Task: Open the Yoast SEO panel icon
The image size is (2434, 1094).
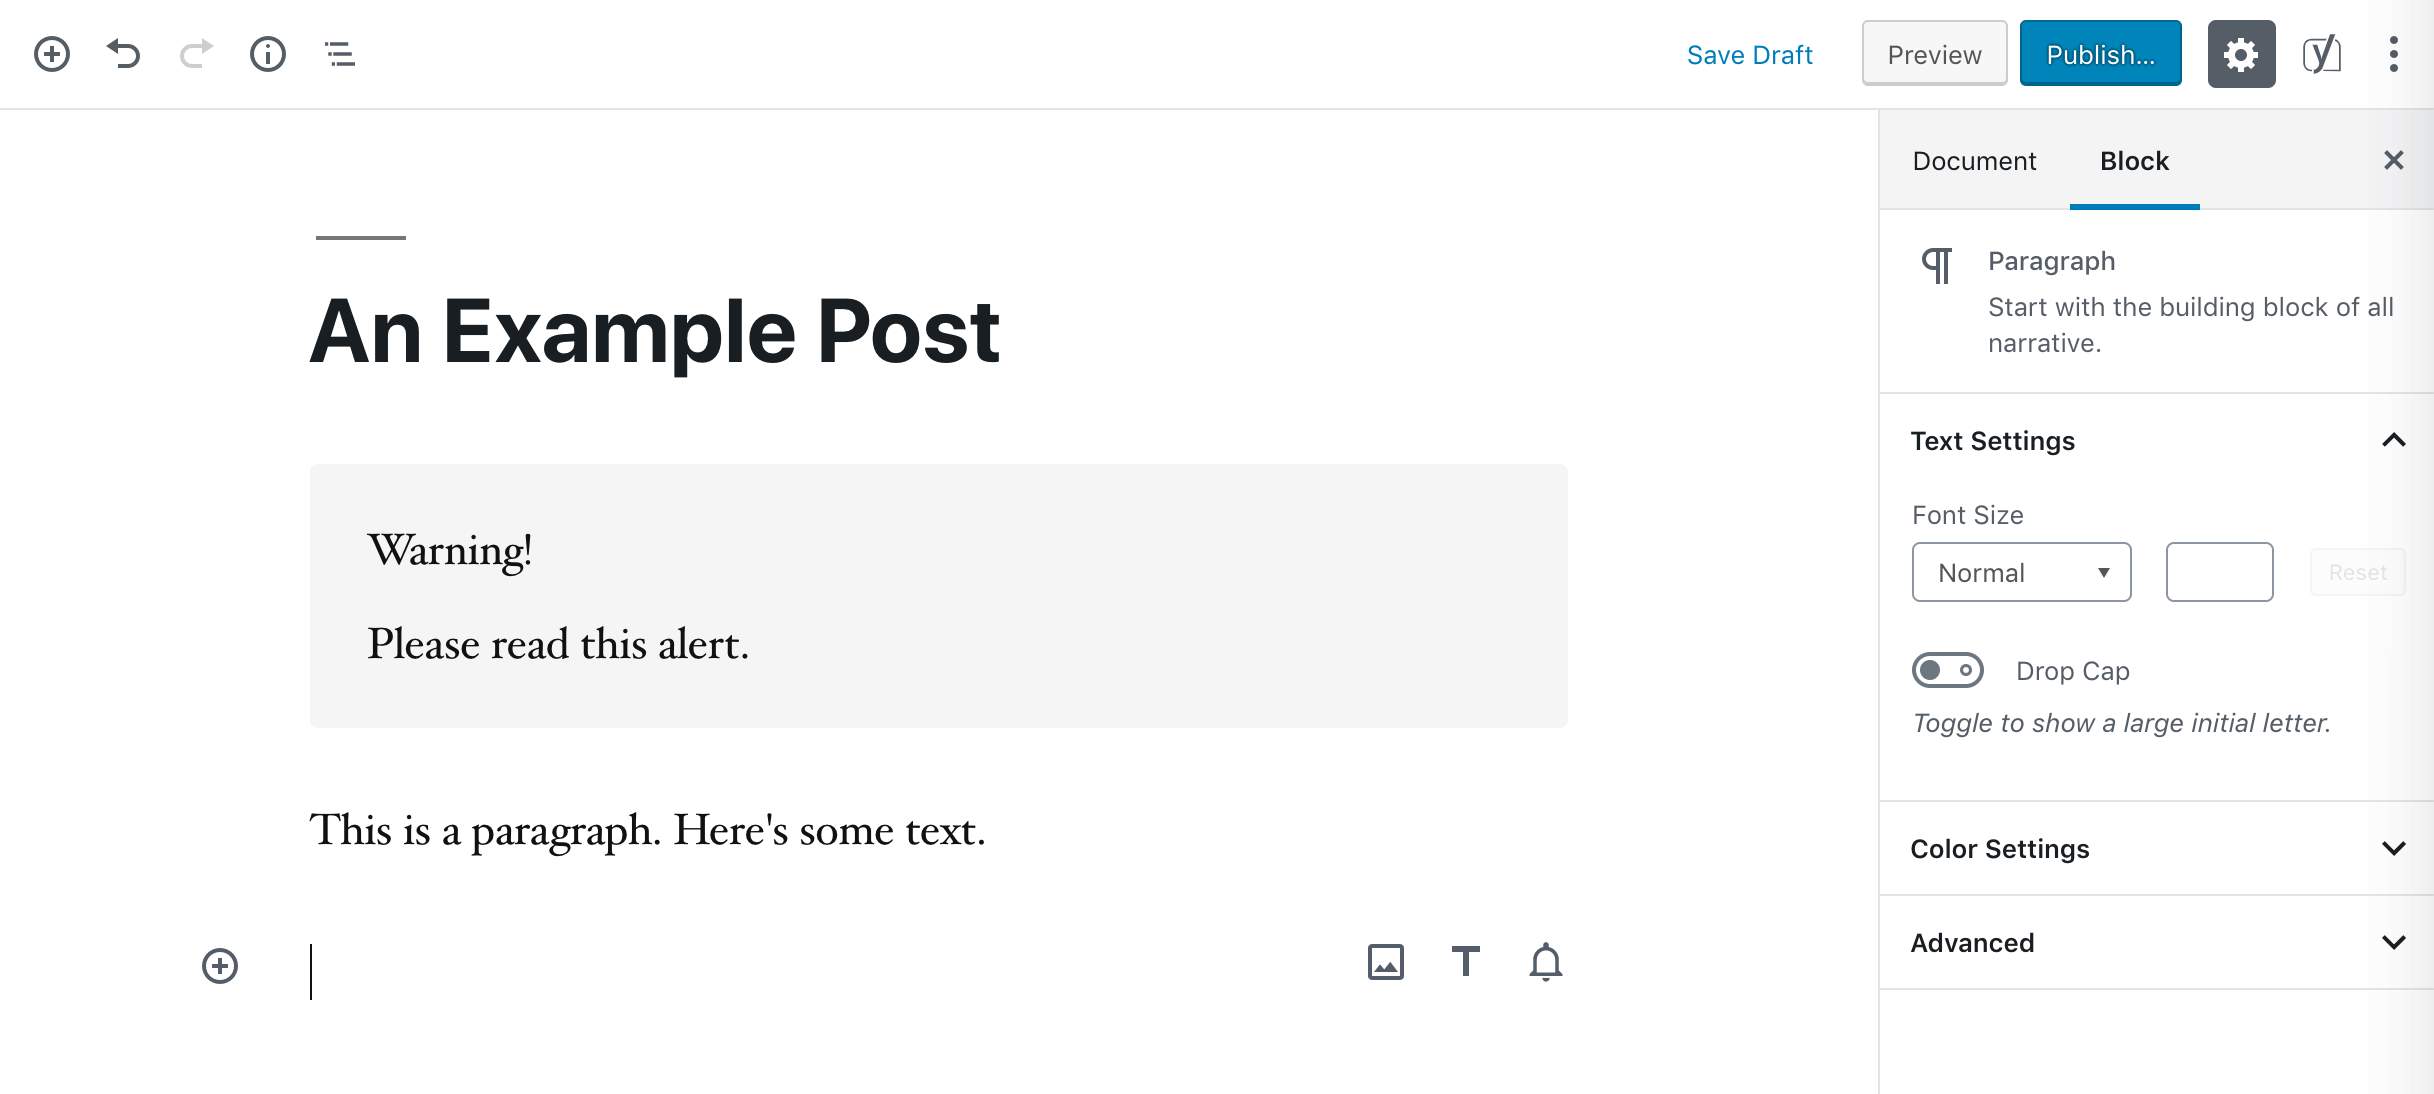Action: tap(2321, 54)
